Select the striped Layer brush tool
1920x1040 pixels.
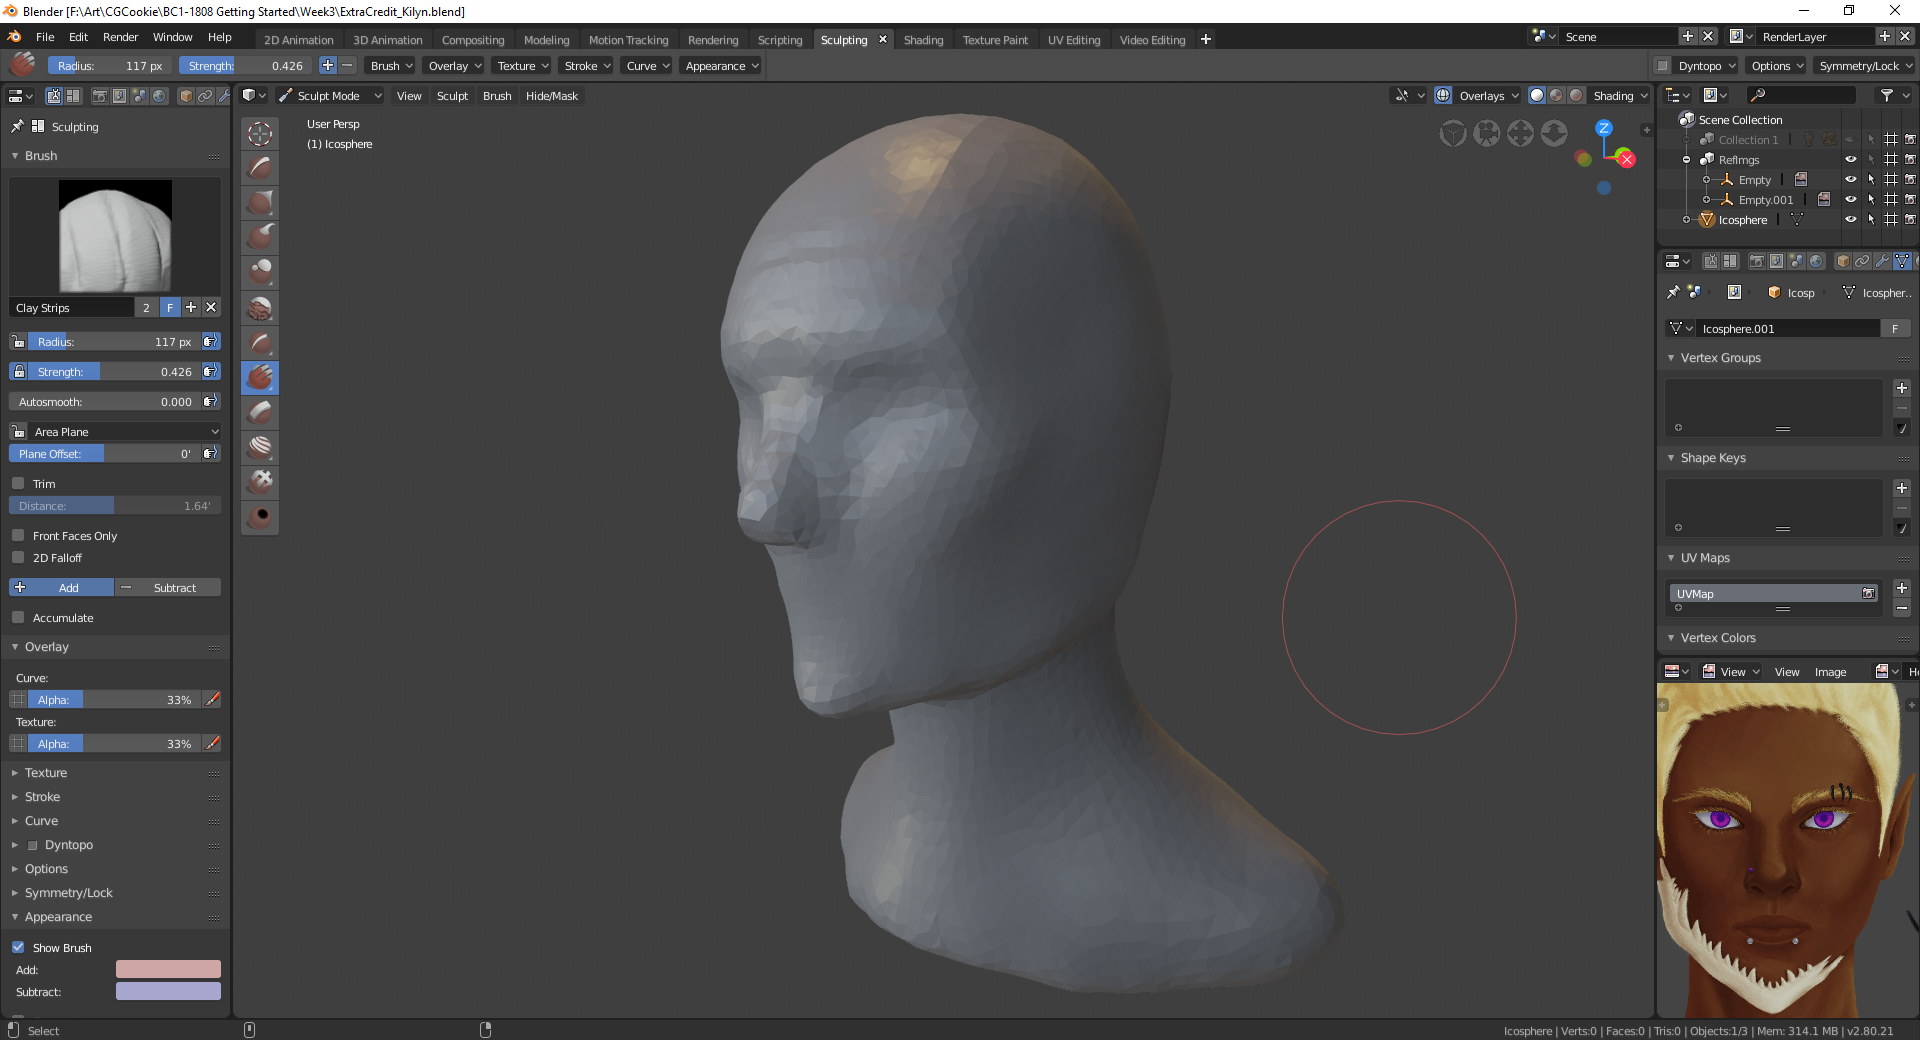[x=260, y=447]
